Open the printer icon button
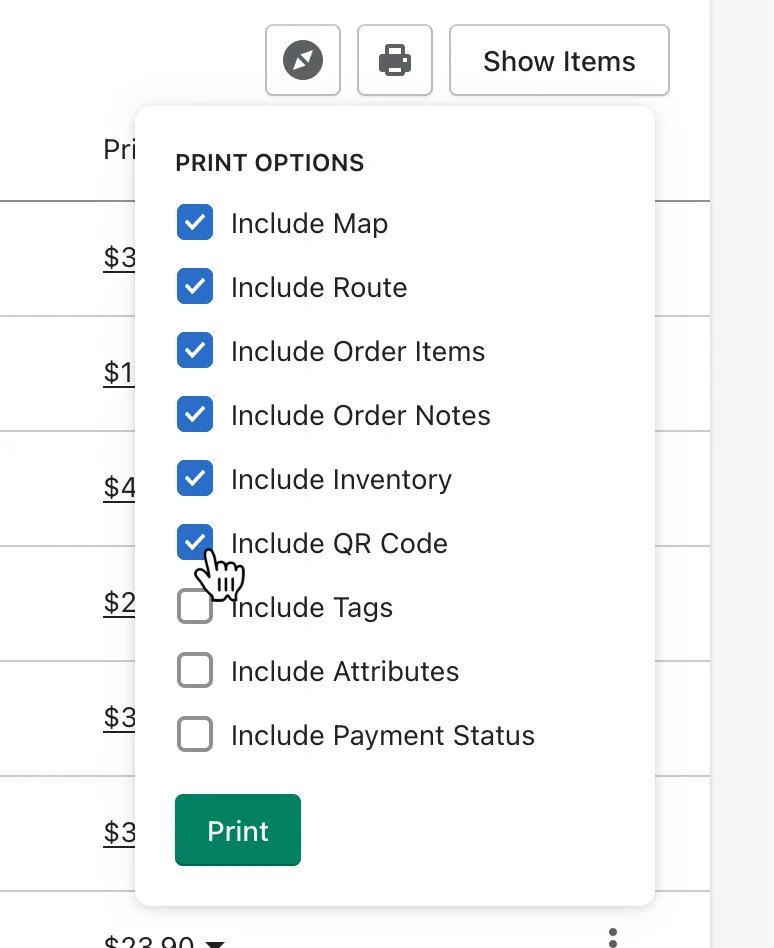Screen dimensions: 774x948 pos(395,60)
